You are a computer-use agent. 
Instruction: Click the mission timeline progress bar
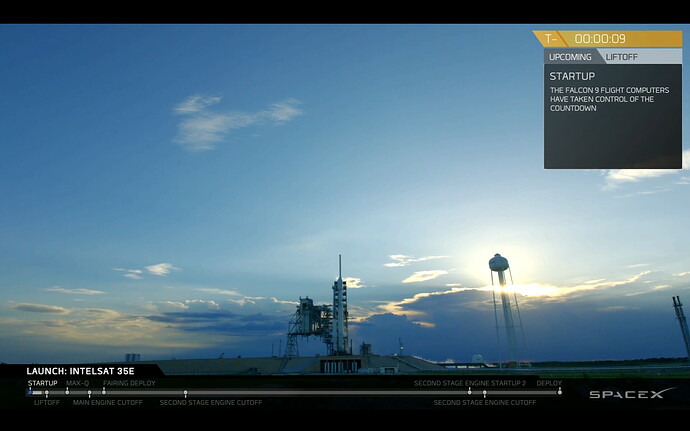pos(300,392)
